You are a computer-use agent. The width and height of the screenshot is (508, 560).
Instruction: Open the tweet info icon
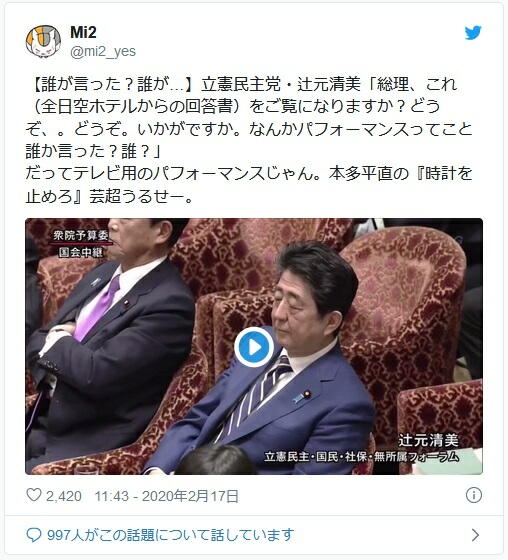pos(474,495)
